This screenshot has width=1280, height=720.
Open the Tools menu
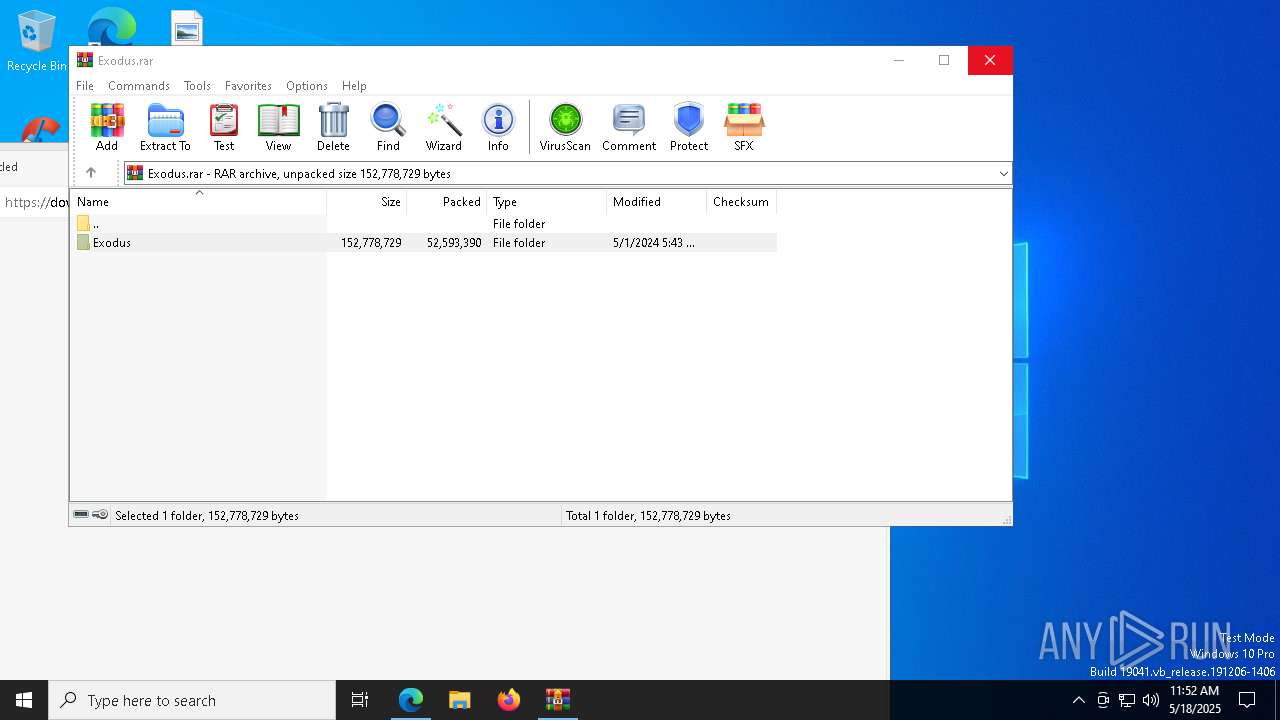coord(197,86)
